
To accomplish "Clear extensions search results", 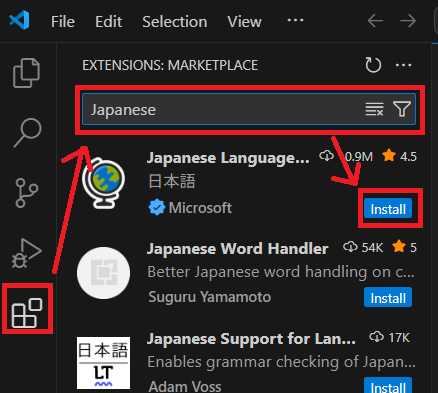I will 374,109.
